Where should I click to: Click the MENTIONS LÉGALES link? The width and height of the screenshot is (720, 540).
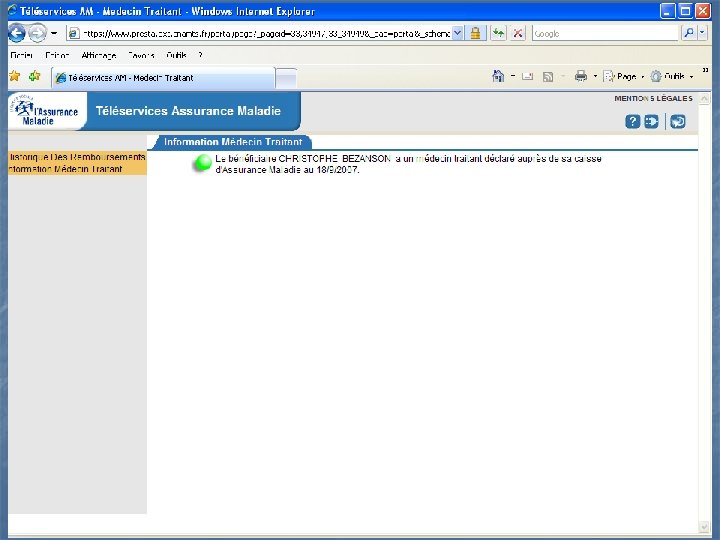pyautogui.click(x=653, y=98)
